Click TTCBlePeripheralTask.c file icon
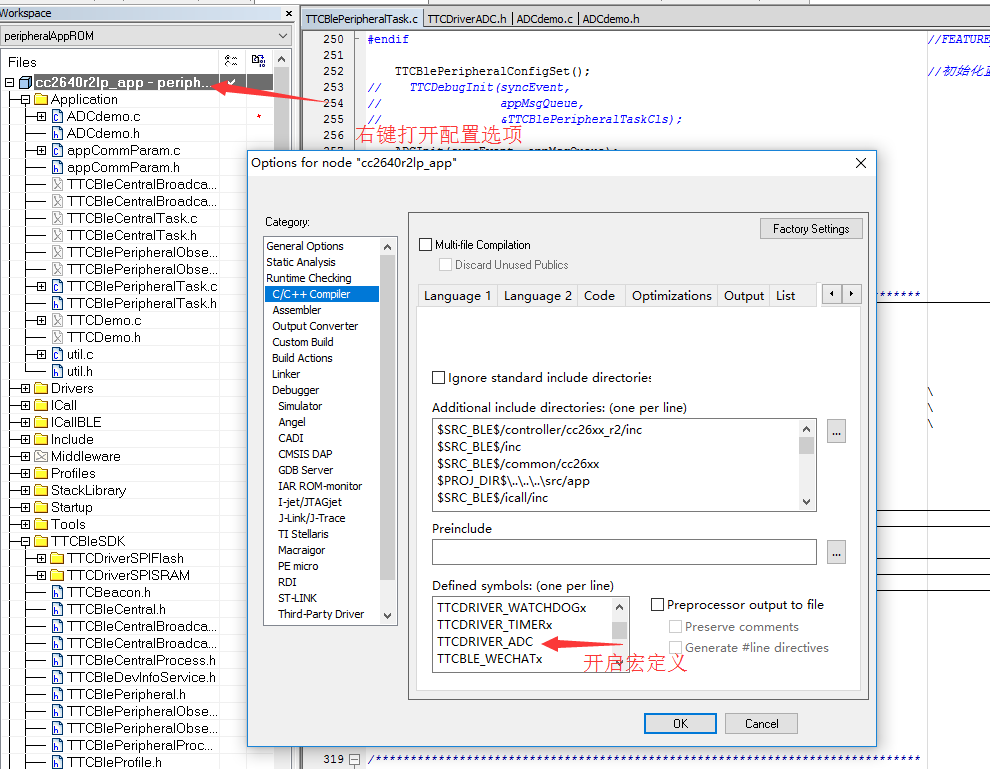This screenshot has height=769, width=990. pyautogui.click(x=57, y=287)
